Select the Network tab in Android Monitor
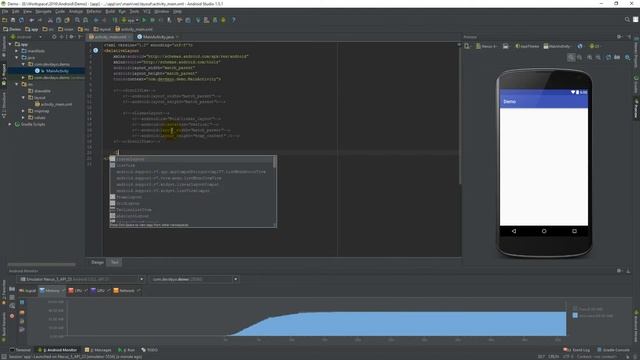Viewport: 640px width, 360px height. point(127,291)
